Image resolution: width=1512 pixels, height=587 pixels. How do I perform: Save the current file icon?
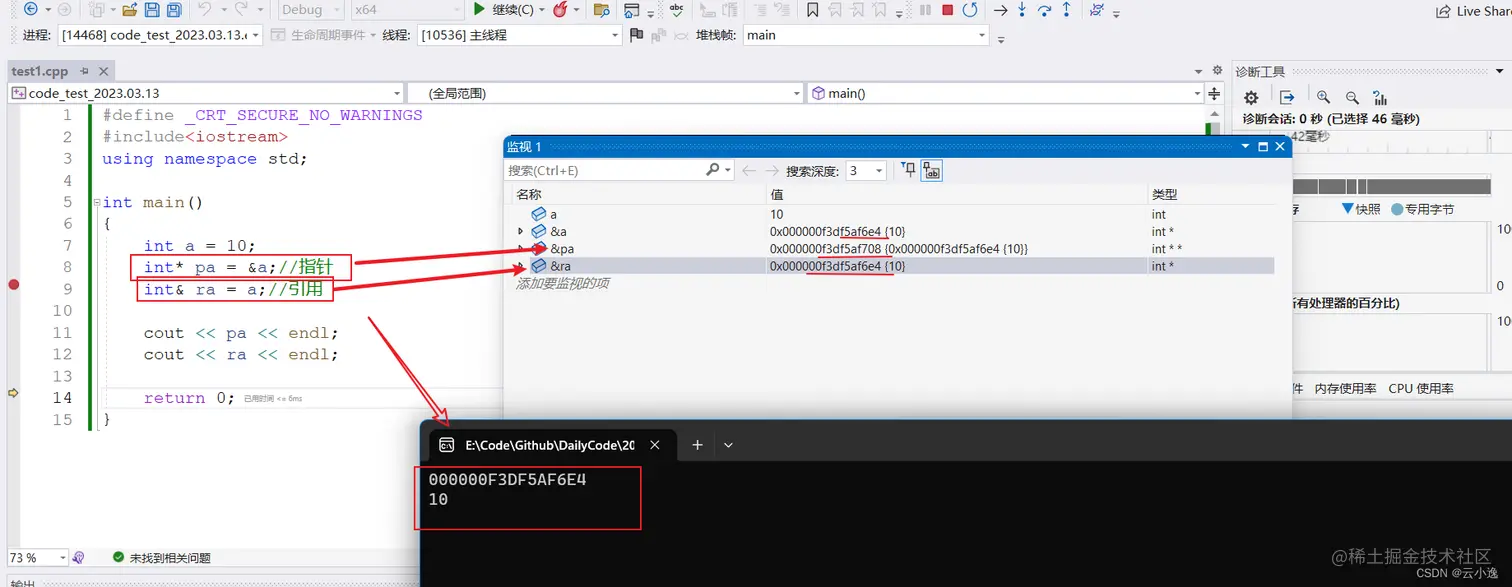coord(152,10)
